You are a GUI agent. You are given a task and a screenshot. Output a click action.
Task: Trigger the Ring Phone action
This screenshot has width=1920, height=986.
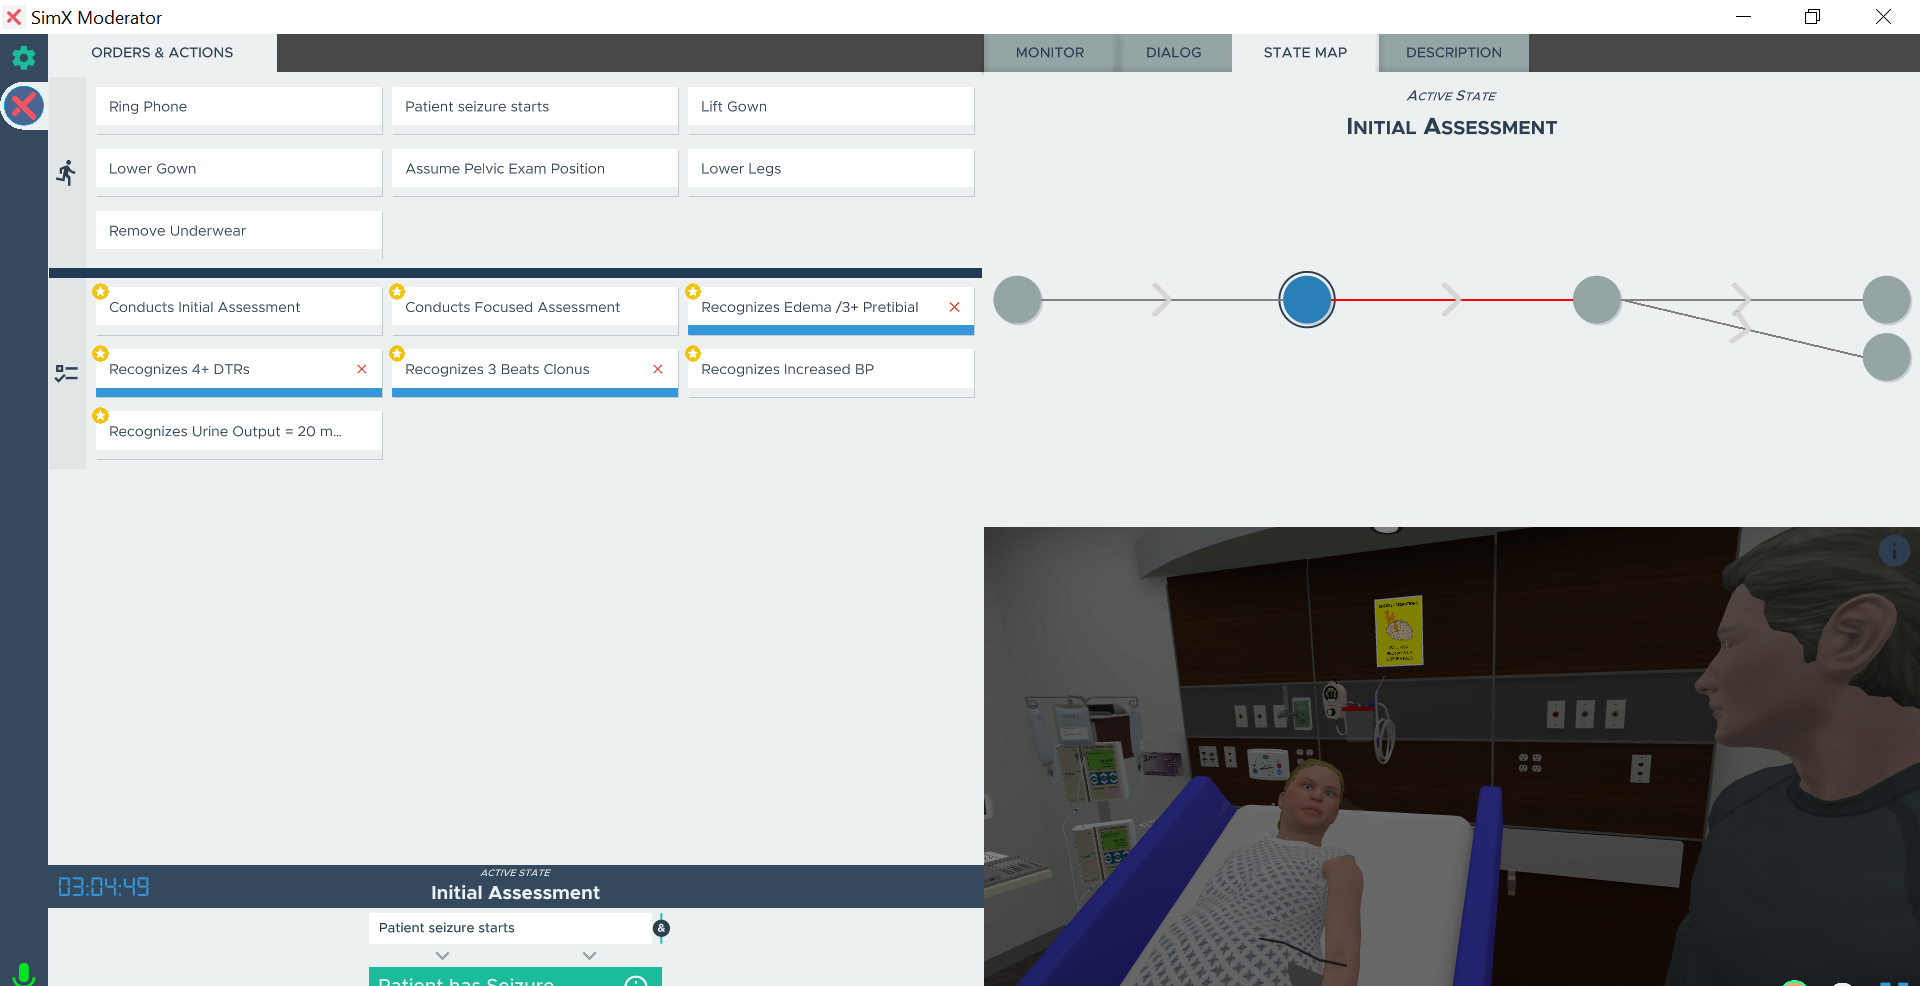(x=238, y=107)
